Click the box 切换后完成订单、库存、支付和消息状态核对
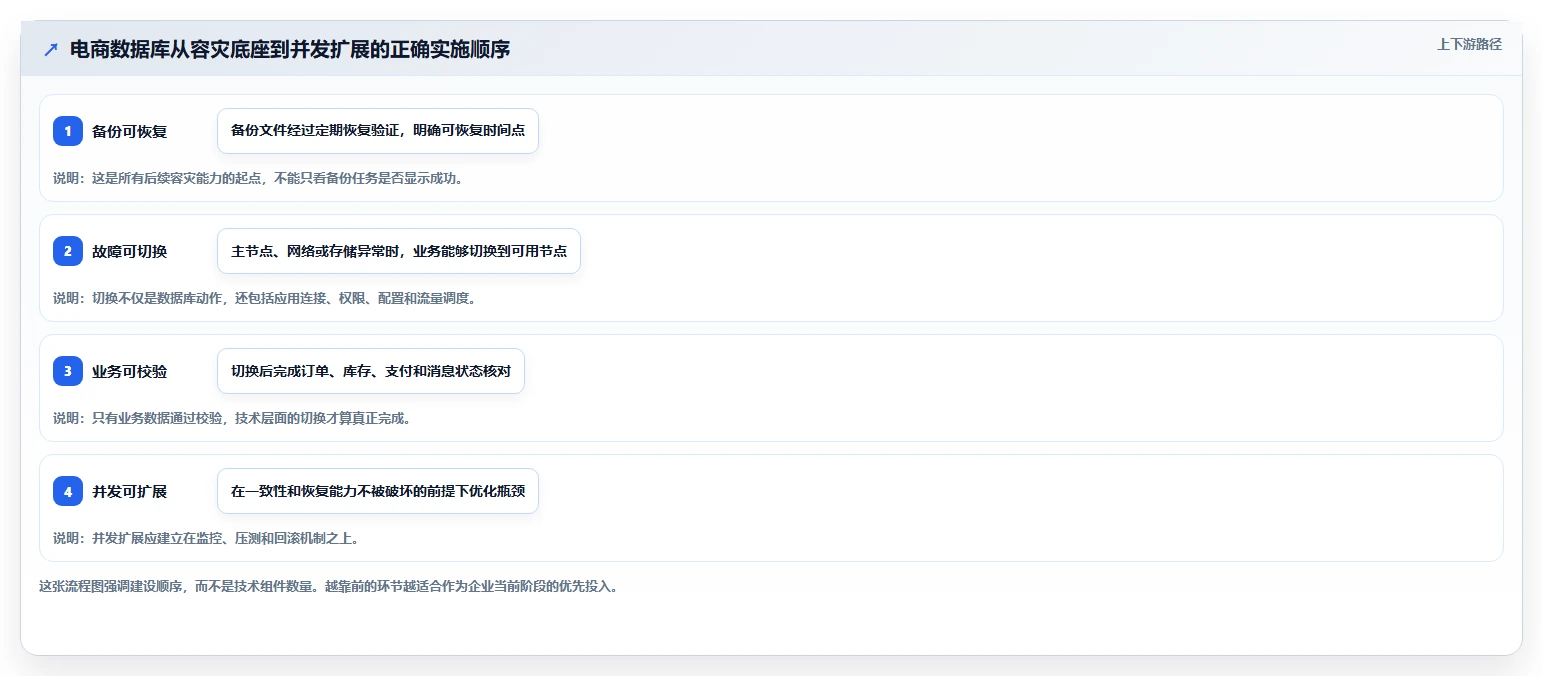1543x676 pixels. pos(371,371)
